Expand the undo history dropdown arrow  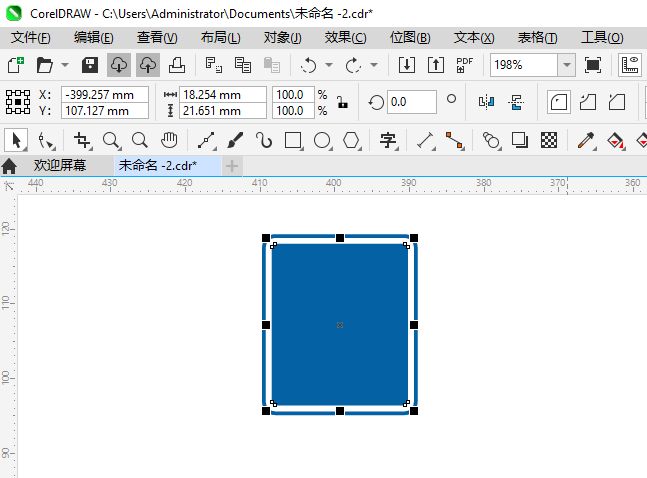click(x=329, y=65)
